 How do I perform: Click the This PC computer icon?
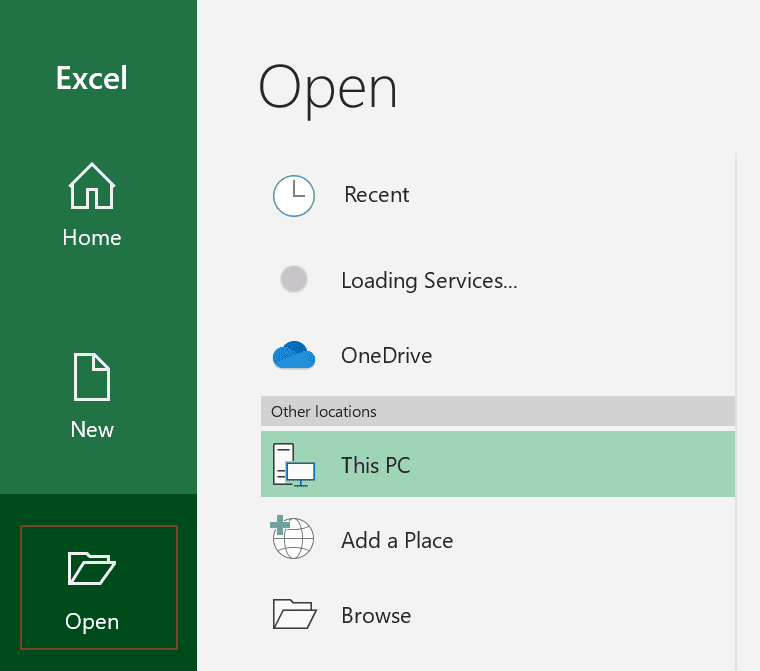[x=294, y=465]
